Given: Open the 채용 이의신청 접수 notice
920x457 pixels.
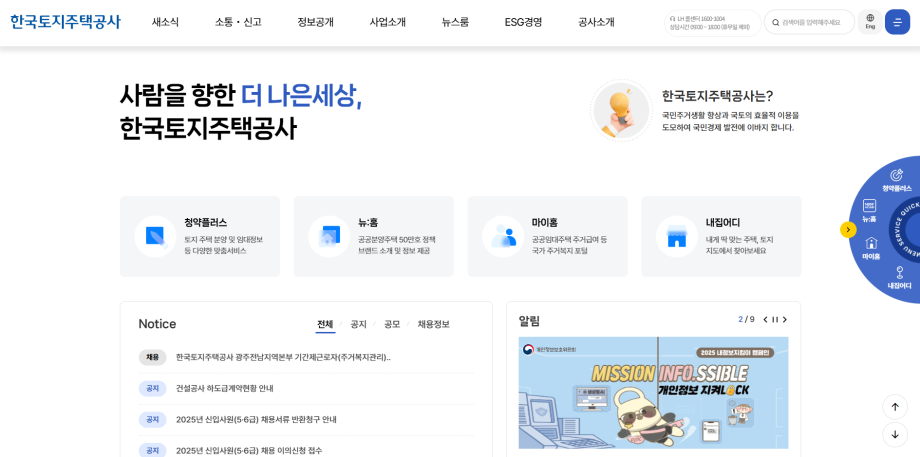Looking at the screenshot, I should (x=249, y=451).
